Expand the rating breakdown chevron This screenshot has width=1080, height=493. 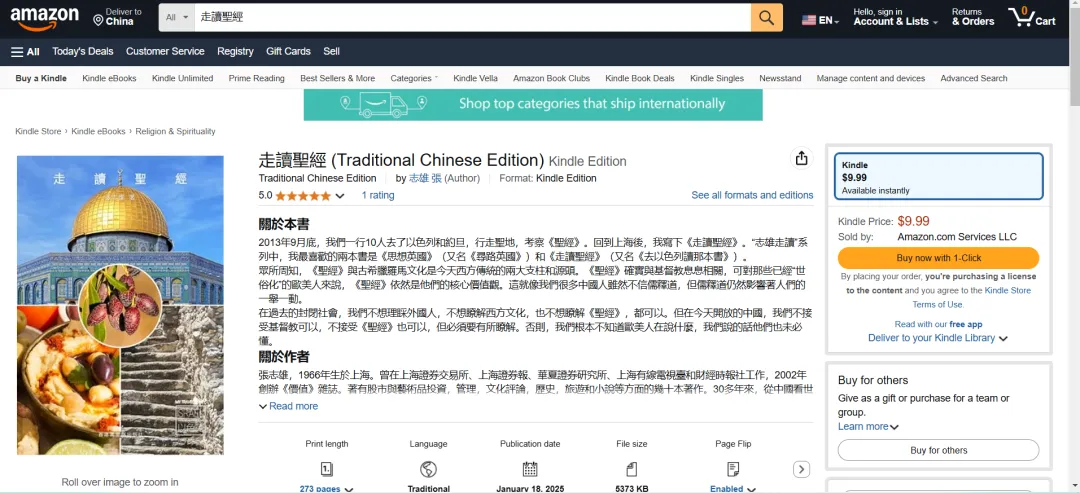coord(340,196)
